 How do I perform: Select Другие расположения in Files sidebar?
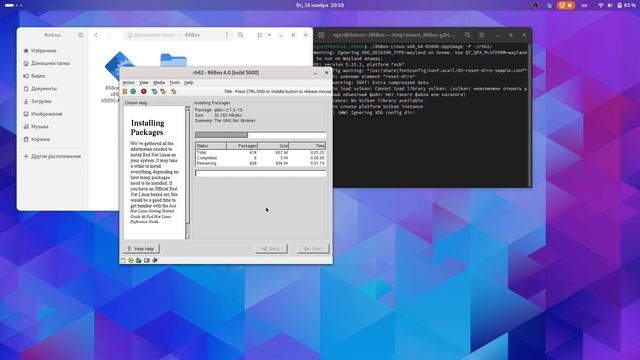[x=53, y=156]
